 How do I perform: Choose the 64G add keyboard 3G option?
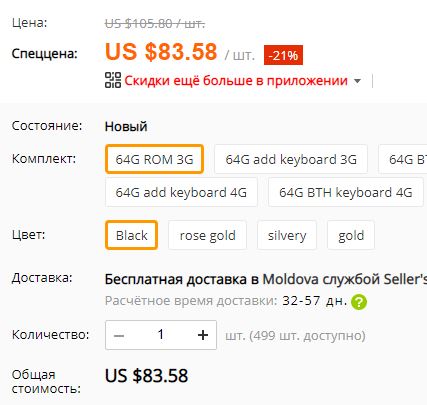pos(291,159)
